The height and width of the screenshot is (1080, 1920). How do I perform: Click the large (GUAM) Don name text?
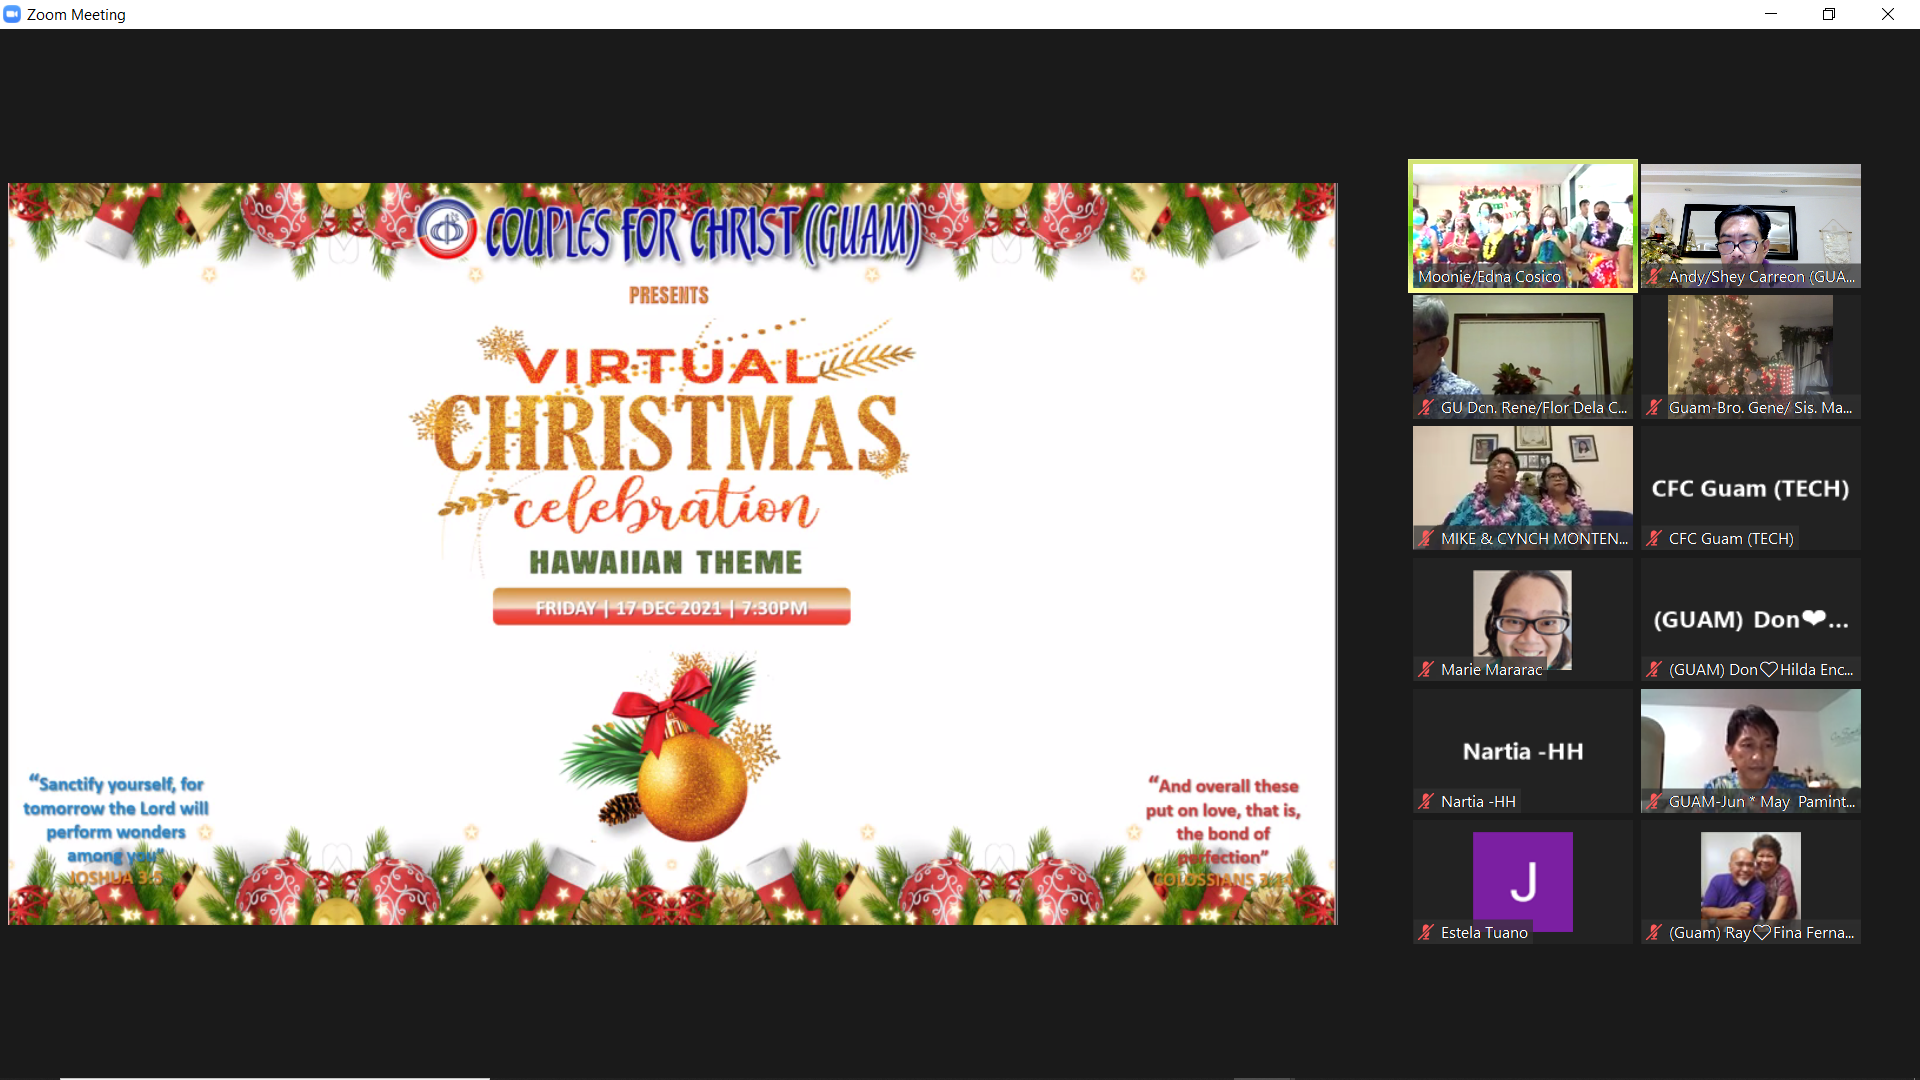click(1750, 620)
